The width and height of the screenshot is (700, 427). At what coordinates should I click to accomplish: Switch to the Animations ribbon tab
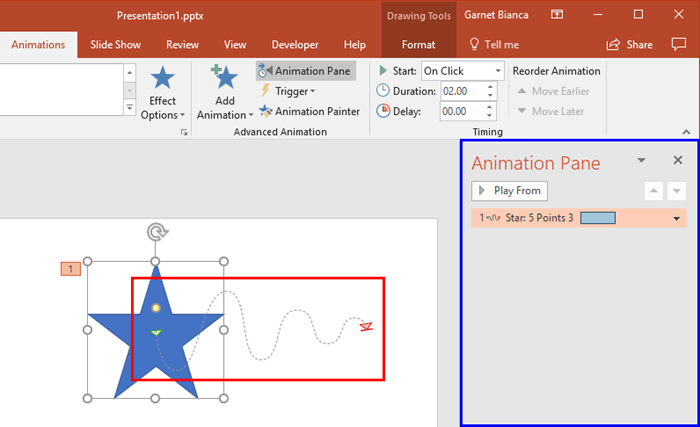(38, 45)
